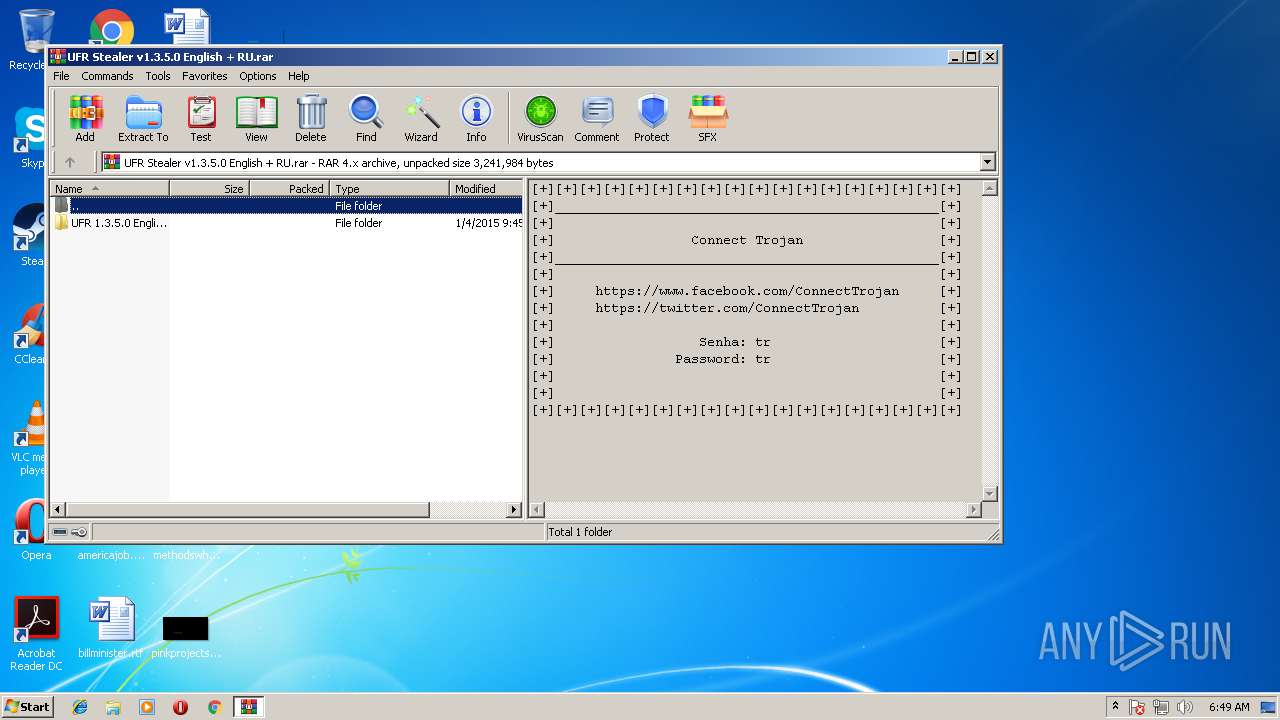
Task: Show archive Info
Action: pos(476,119)
